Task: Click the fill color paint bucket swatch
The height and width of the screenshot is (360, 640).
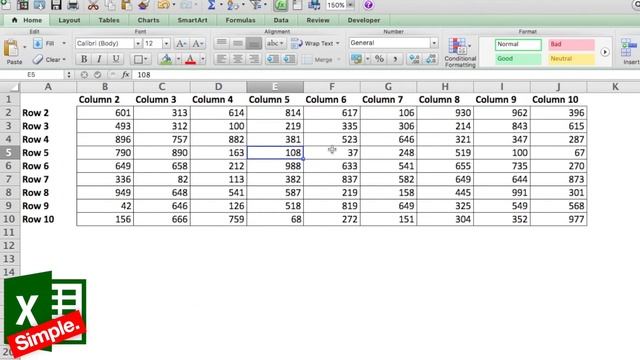Action: (x=166, y=60)
